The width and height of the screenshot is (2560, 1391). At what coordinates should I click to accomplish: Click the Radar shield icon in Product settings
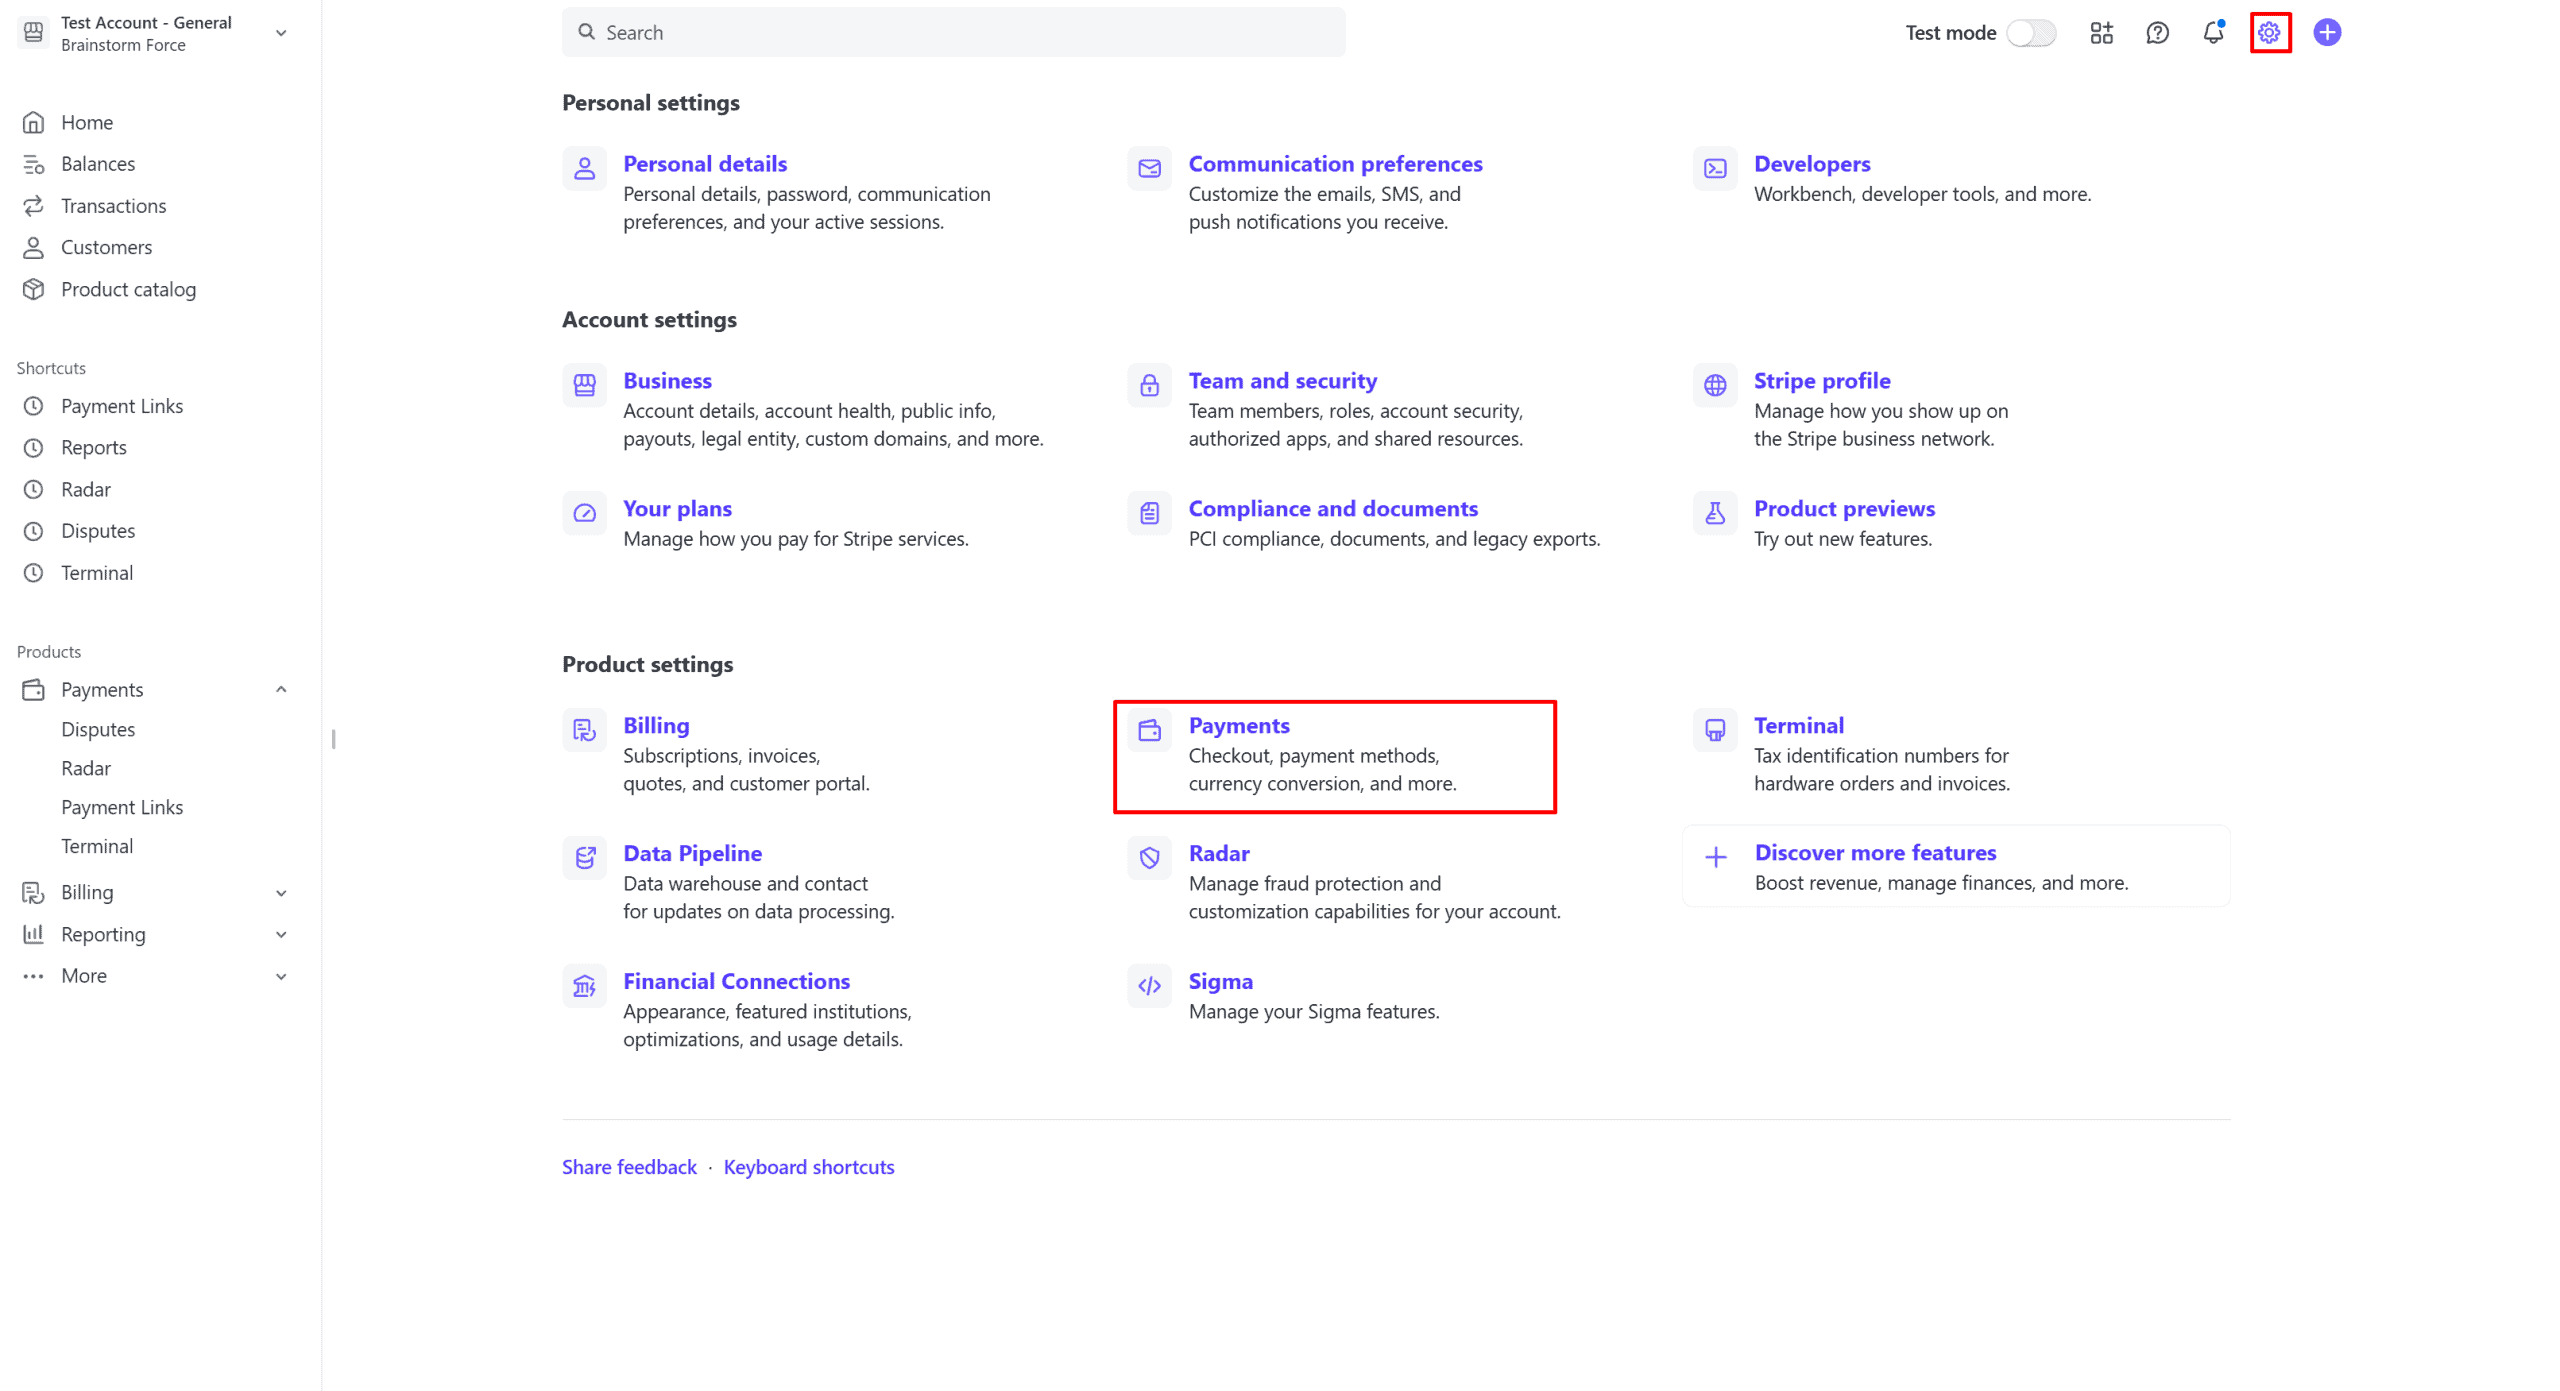pos(1149,858)
